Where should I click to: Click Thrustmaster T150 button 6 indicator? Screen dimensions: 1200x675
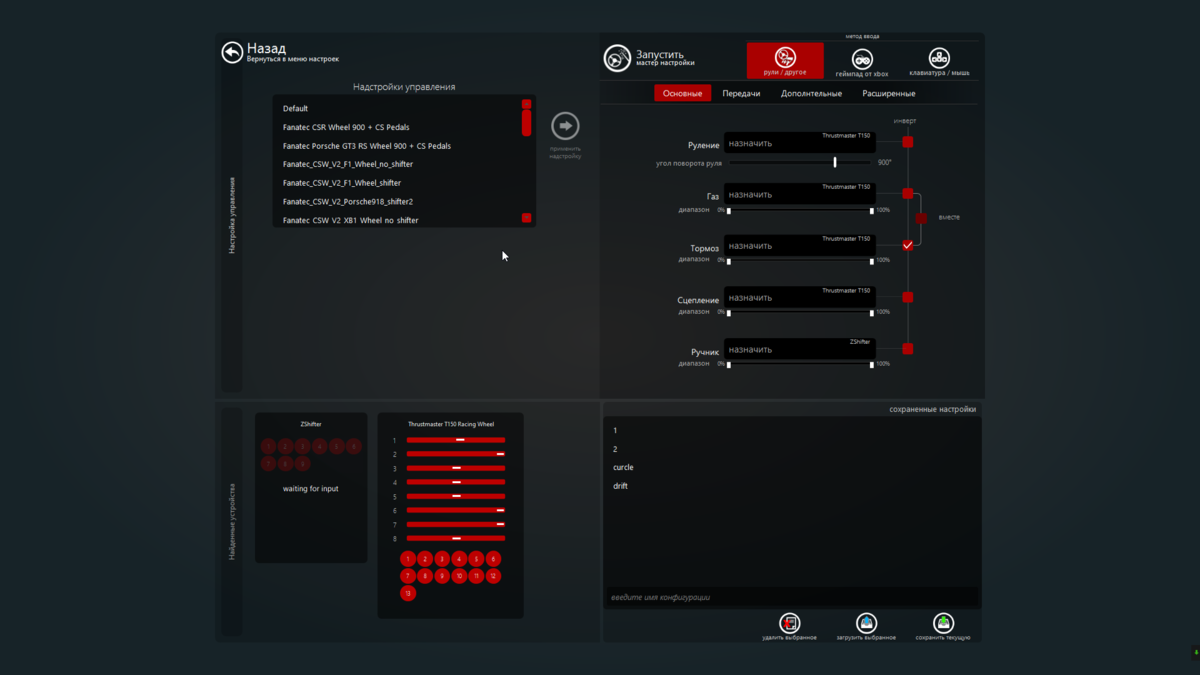point(493,559)
